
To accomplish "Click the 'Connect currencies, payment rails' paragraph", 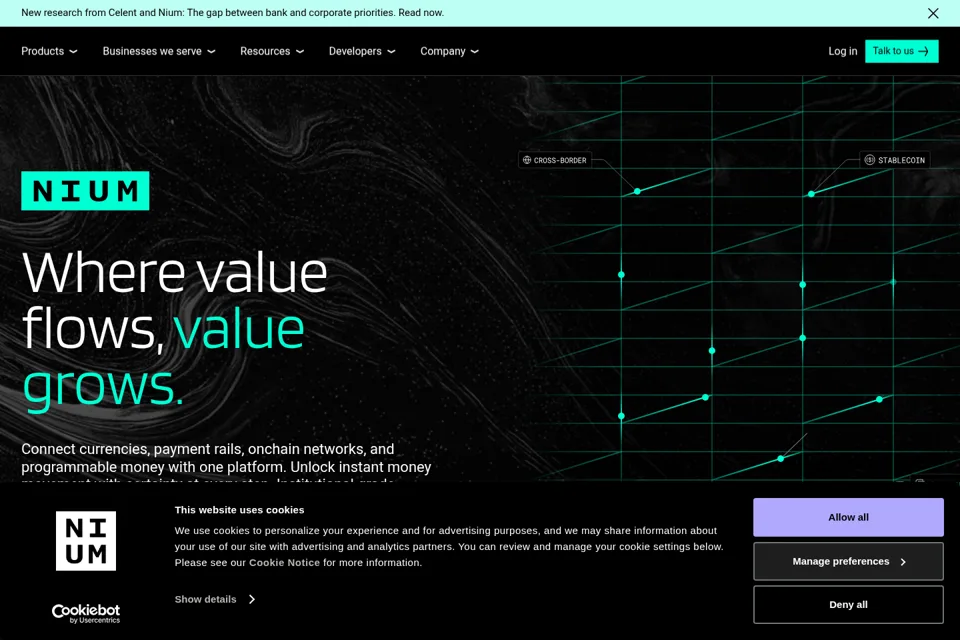I will (x=227, y=464).
